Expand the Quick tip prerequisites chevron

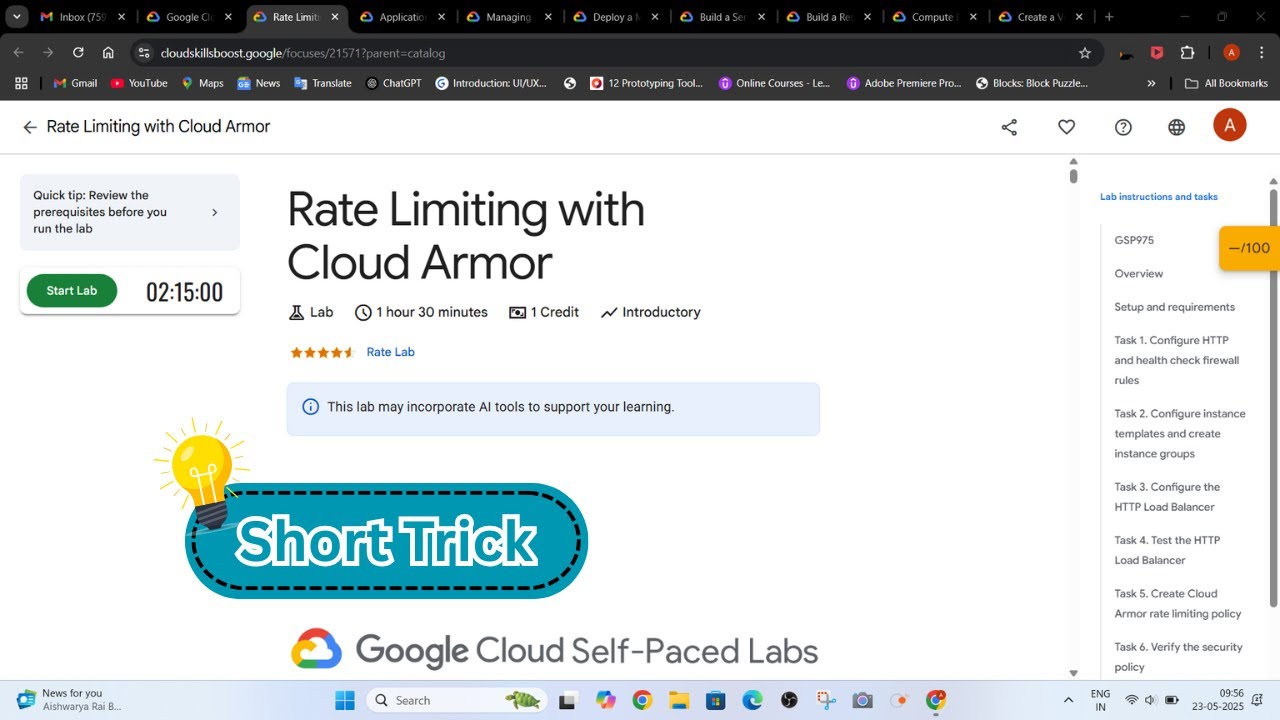coord(214,212)
